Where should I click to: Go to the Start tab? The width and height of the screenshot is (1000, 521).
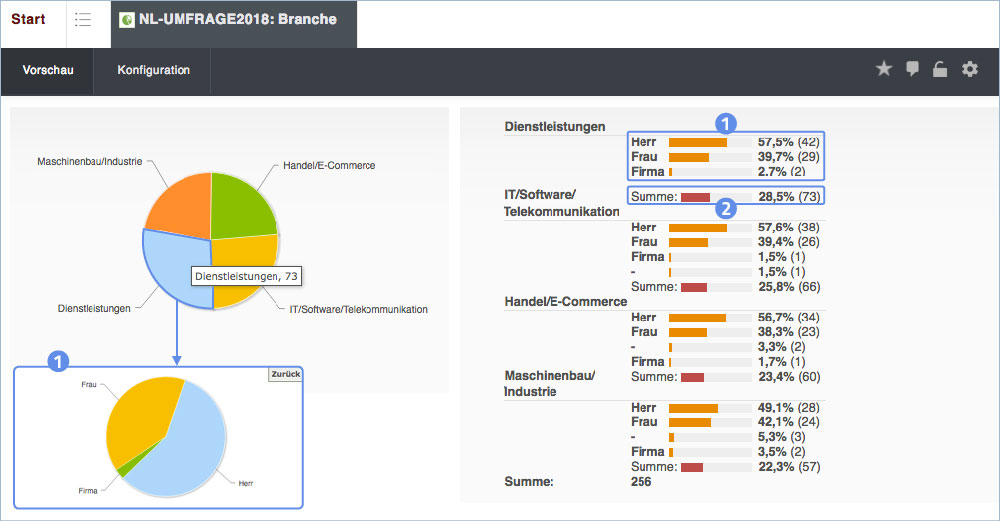pyautogui.click(x=28, y=19)
